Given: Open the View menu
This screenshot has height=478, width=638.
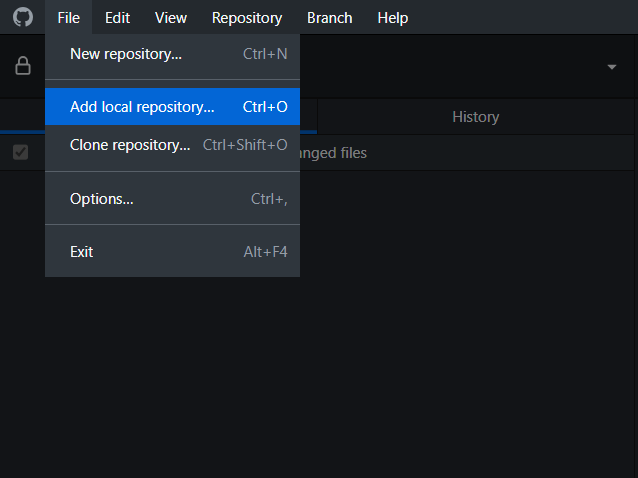Looking at the screenshot, I should [x=171, y=17].
